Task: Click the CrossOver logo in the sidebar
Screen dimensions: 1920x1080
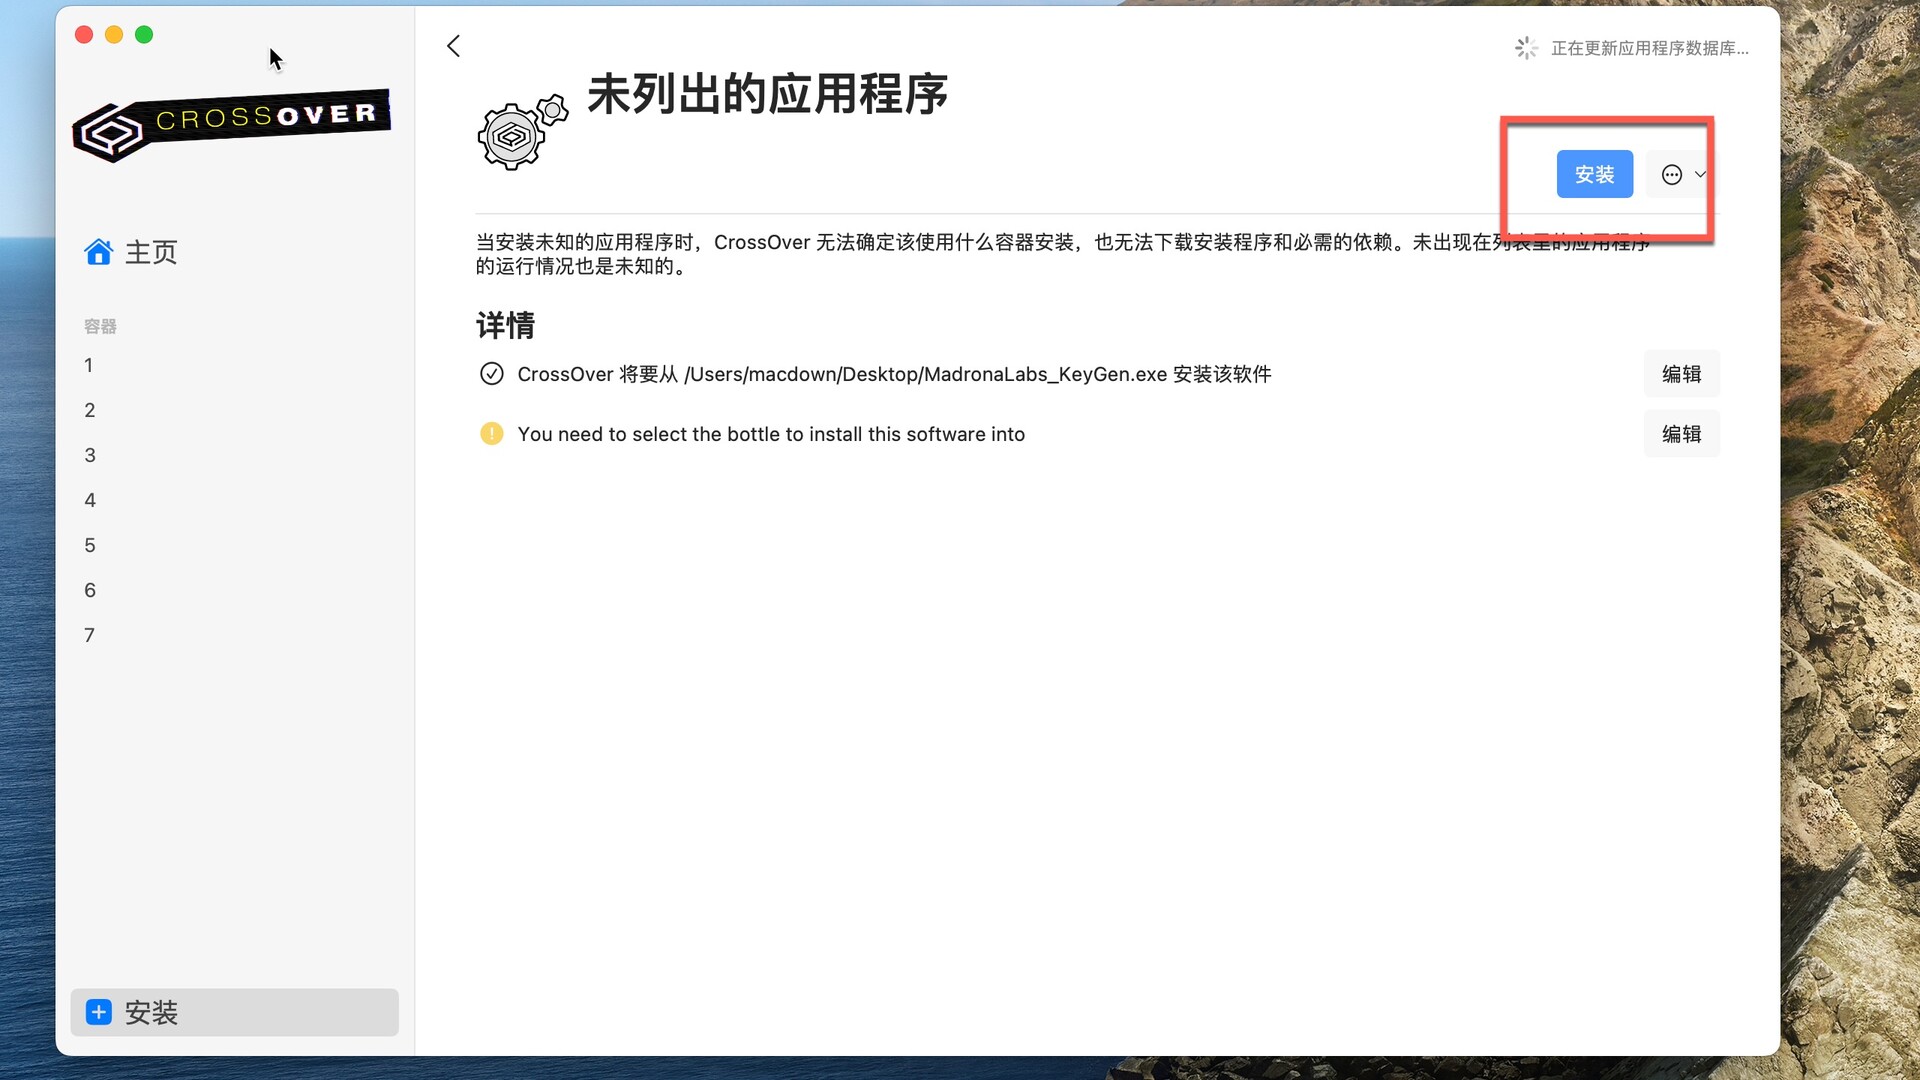Action: 231,126
